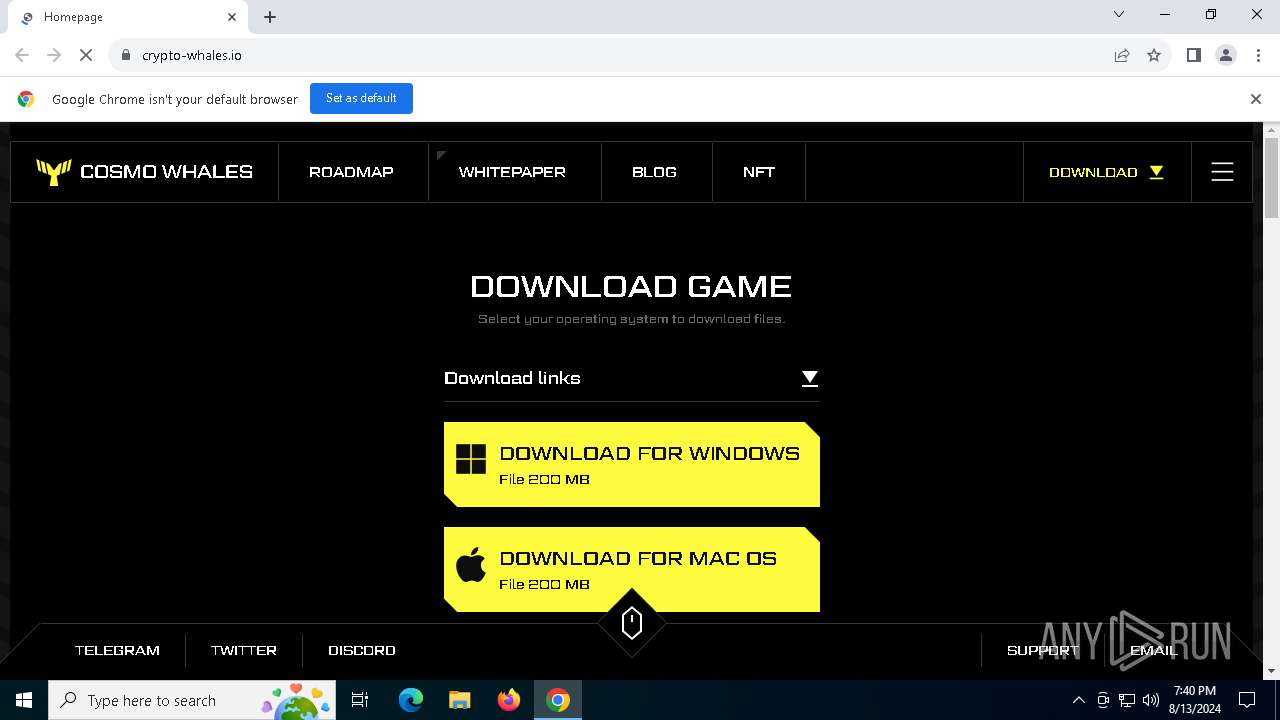Click COSMO WHALES brand text
This screenshot has width=1280, height=720.
tap(166, 172)
